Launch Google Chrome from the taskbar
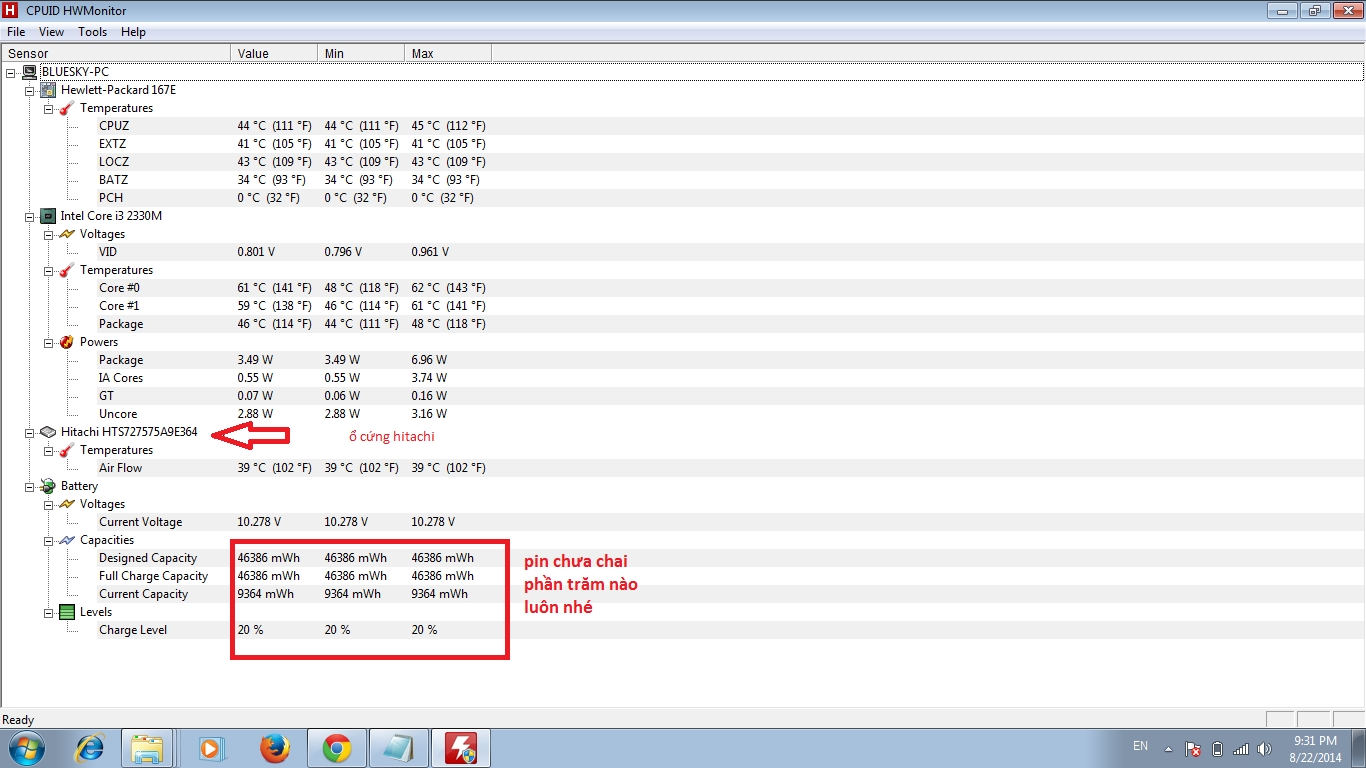The width and height of the screenshot is (1366, 768). [x=336, y=747]
